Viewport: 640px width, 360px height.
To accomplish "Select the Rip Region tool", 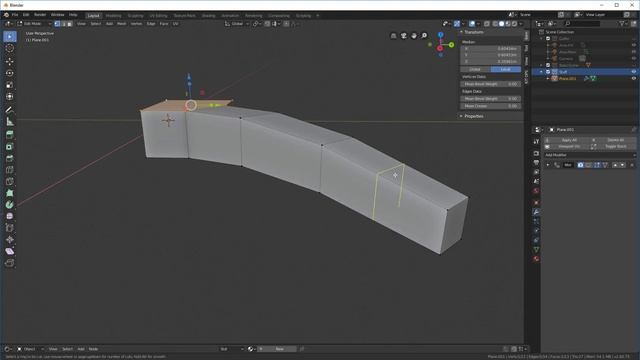I will click(10, 263).
